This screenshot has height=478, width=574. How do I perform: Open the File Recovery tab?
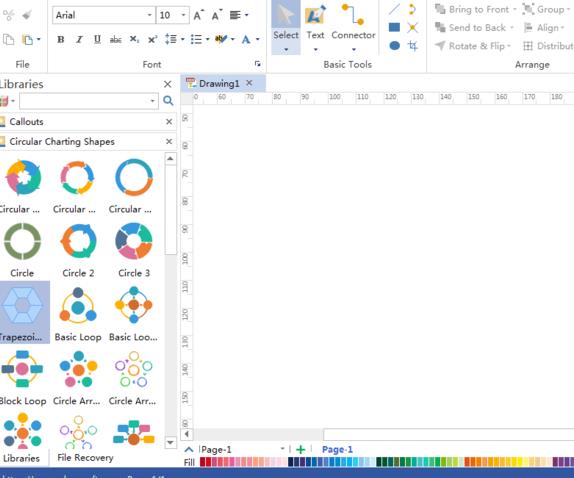(85, 458)
